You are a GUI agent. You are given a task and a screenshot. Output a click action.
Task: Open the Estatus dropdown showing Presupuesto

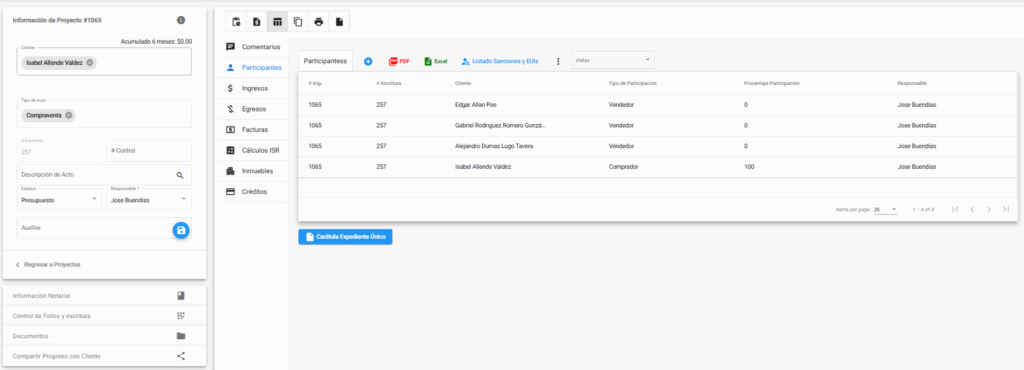(59, 199)
